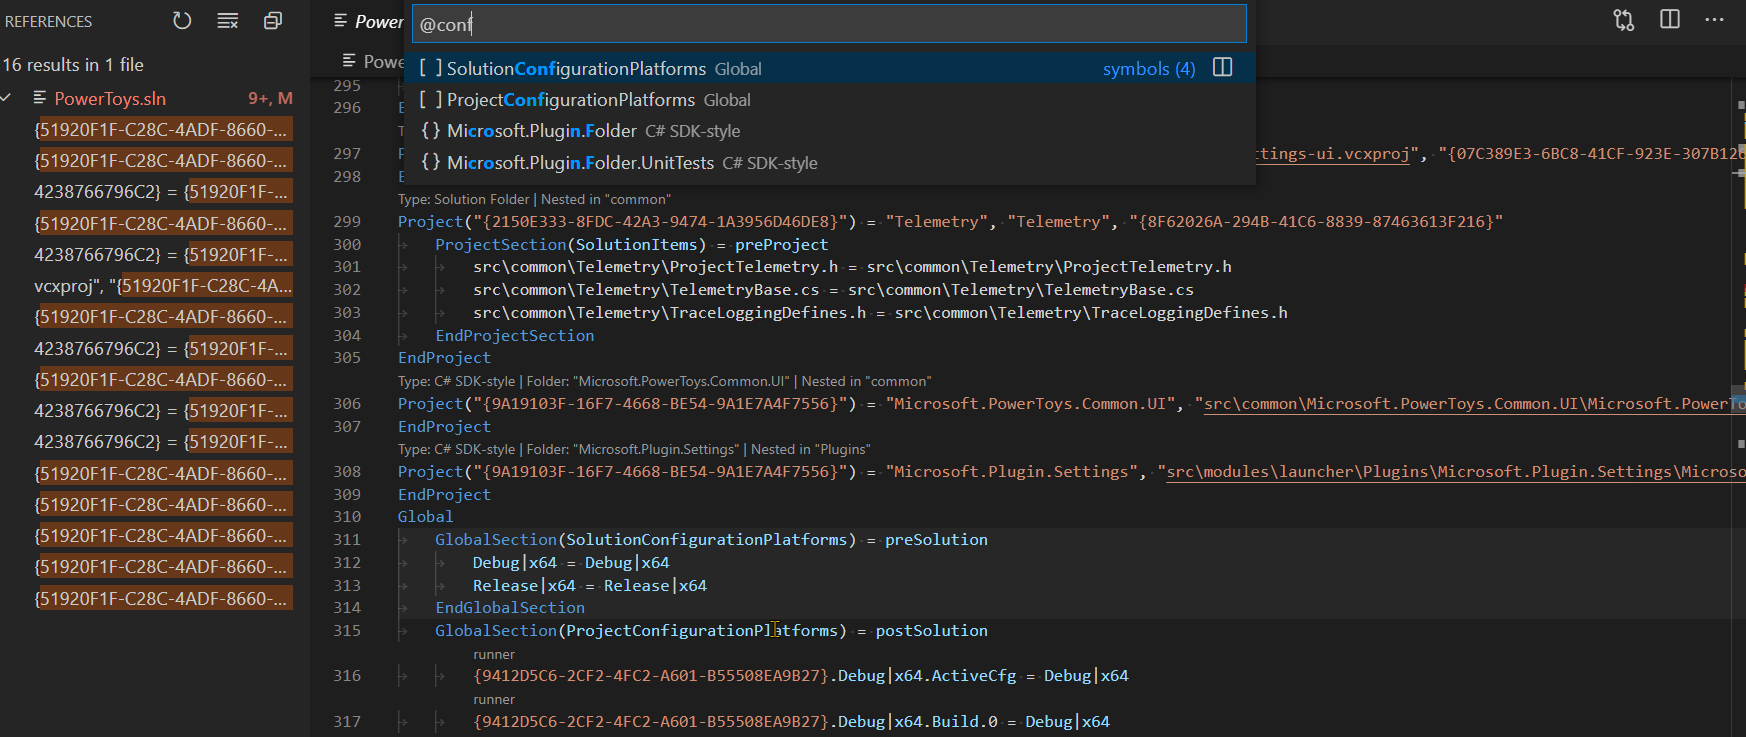Click 'EndGlobalSection' on line 314
1746x737 pixels.
pyautogui.click(x=510, y=608)
